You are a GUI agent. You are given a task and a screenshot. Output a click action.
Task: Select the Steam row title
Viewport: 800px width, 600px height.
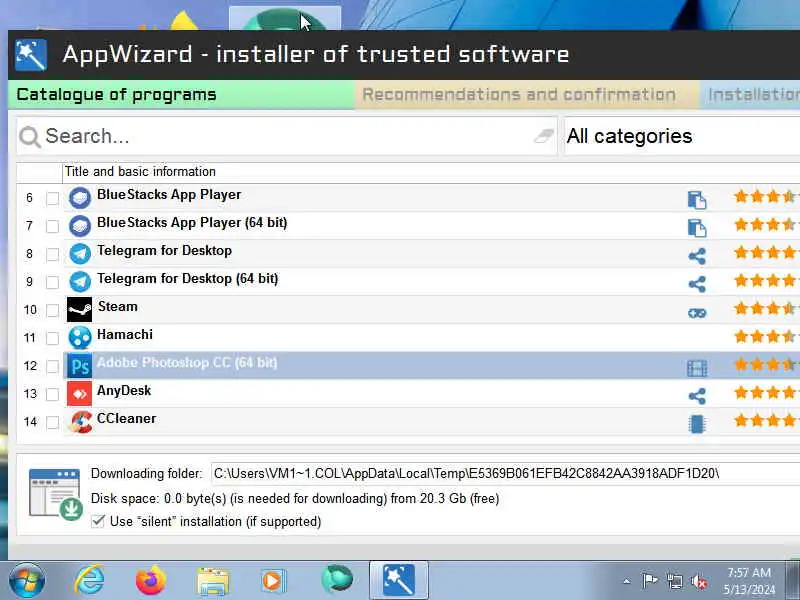[x=118, y=307]
